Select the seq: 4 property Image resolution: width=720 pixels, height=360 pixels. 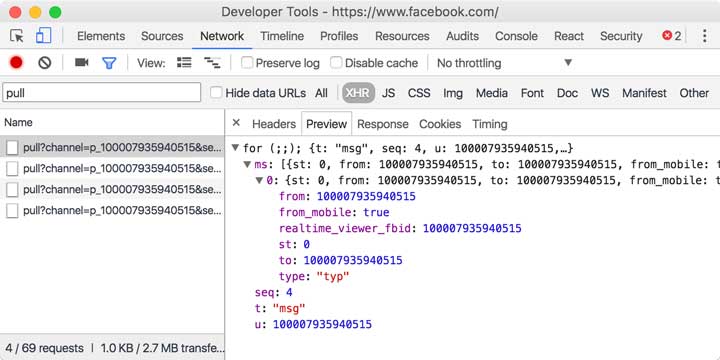click(273, 292)
